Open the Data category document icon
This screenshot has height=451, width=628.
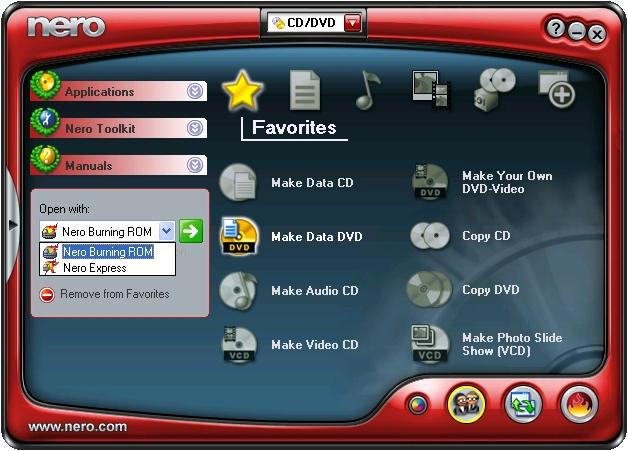(305, 91)
